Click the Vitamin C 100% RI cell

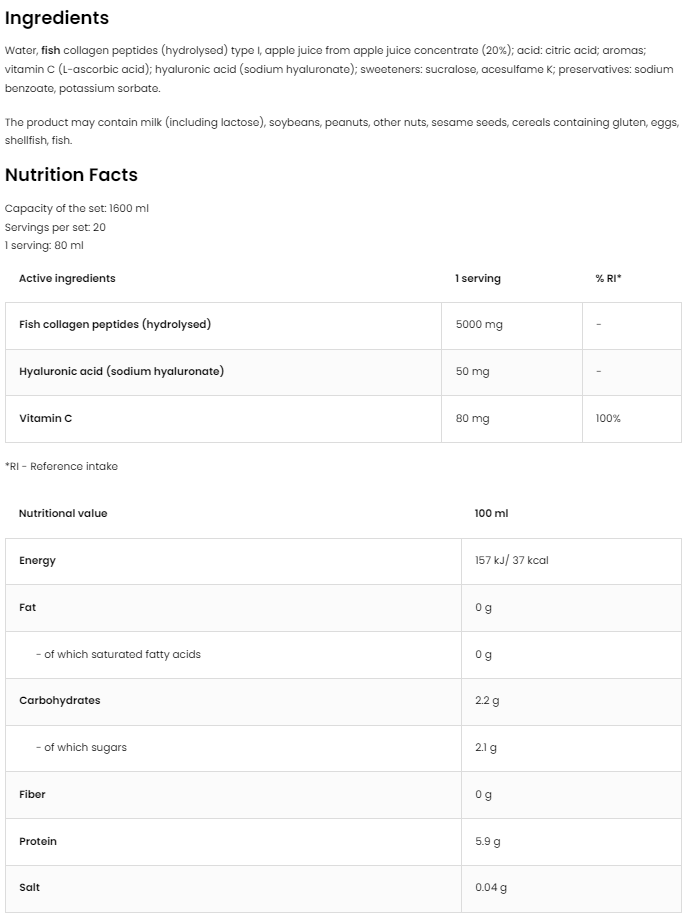[x=608, y=418]
